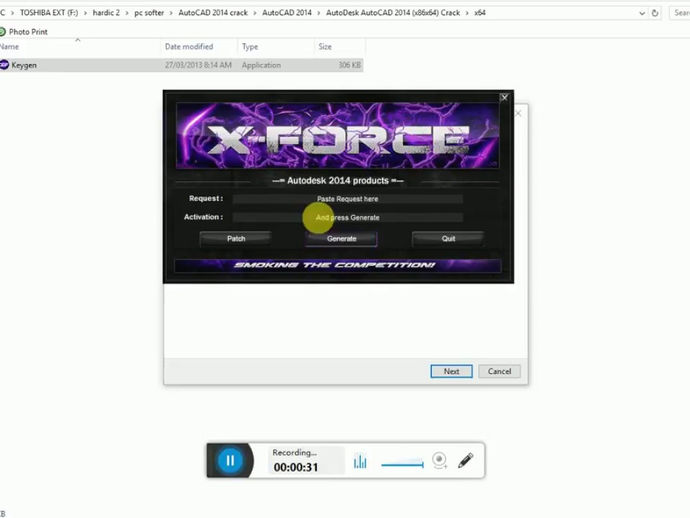Screen dimensions: 690x518
Task: Select the Keygen file row
Action: [x=181, y=65]
